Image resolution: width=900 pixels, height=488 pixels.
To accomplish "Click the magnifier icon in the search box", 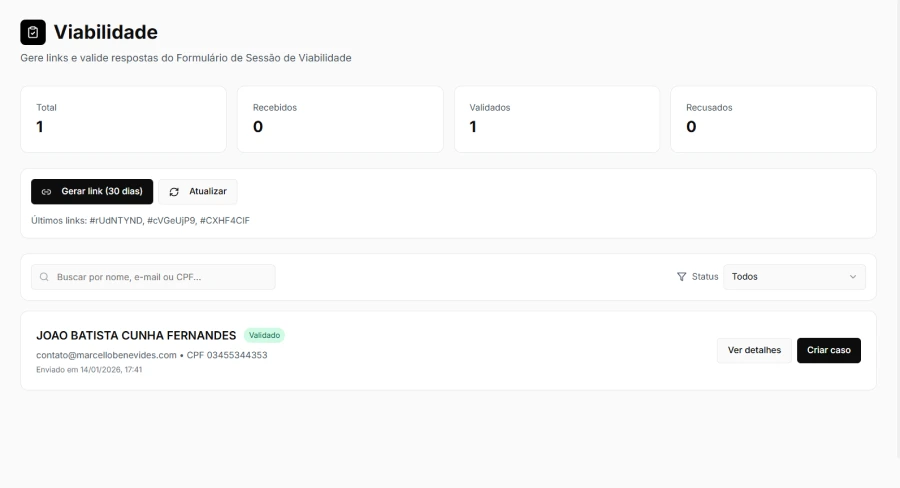I will click(x=44, y=277).
